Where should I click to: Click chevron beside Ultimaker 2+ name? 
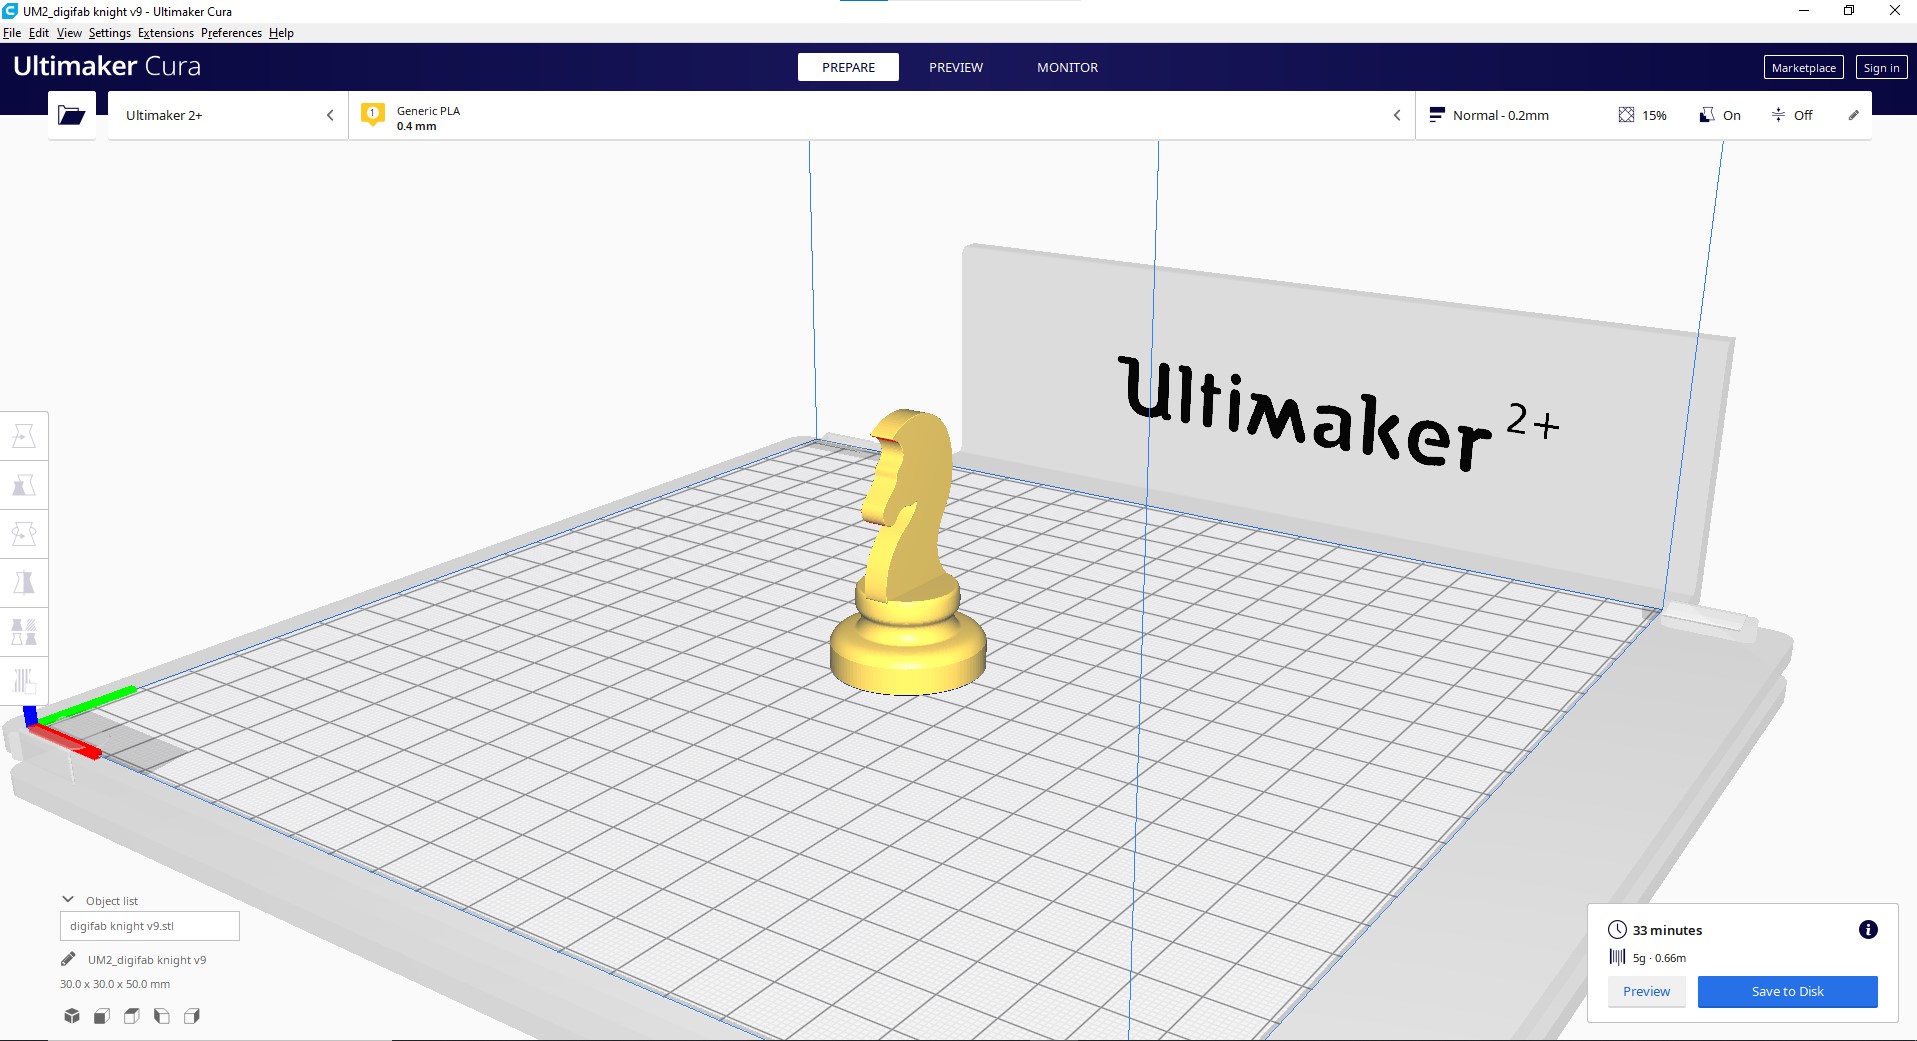(x=330, y=115)
